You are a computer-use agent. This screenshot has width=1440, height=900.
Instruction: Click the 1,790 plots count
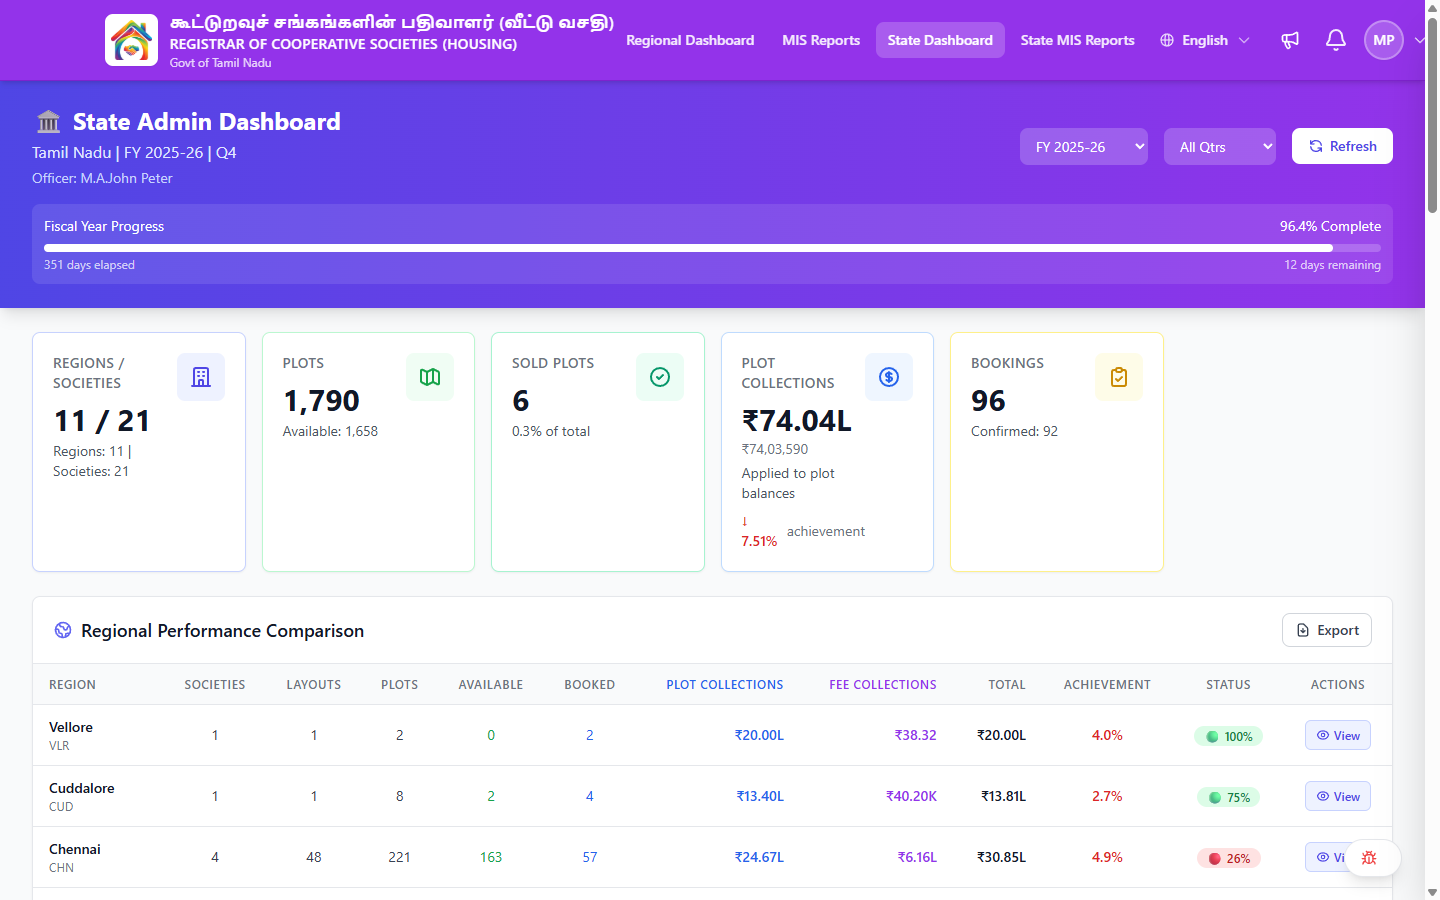coord(321,401)
